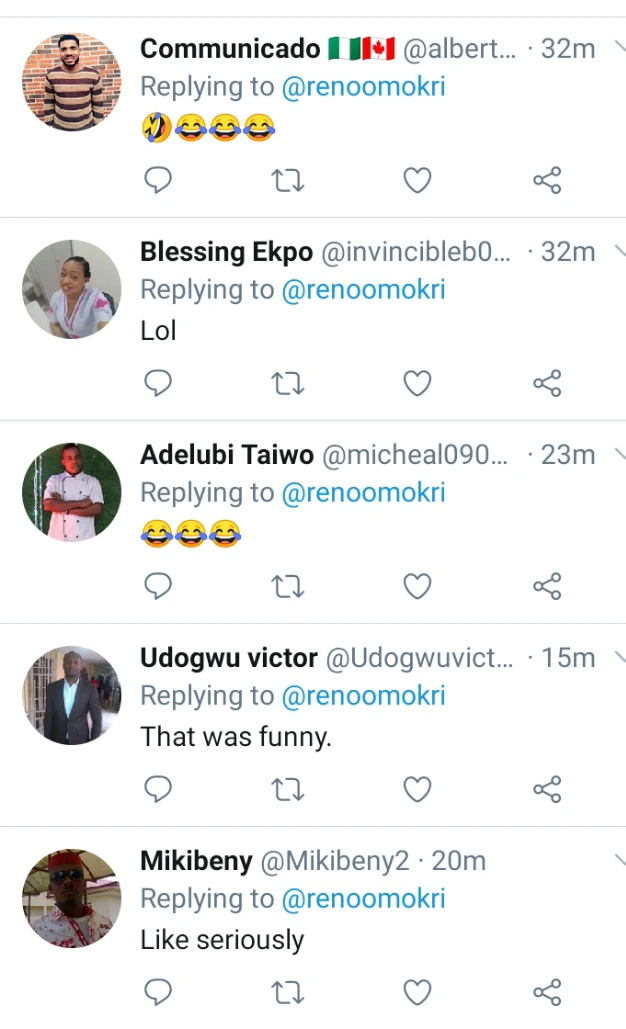Open @renoomokri link in Blessing Ekpo's reply
626x1029 pixels.
coord(363,290)
